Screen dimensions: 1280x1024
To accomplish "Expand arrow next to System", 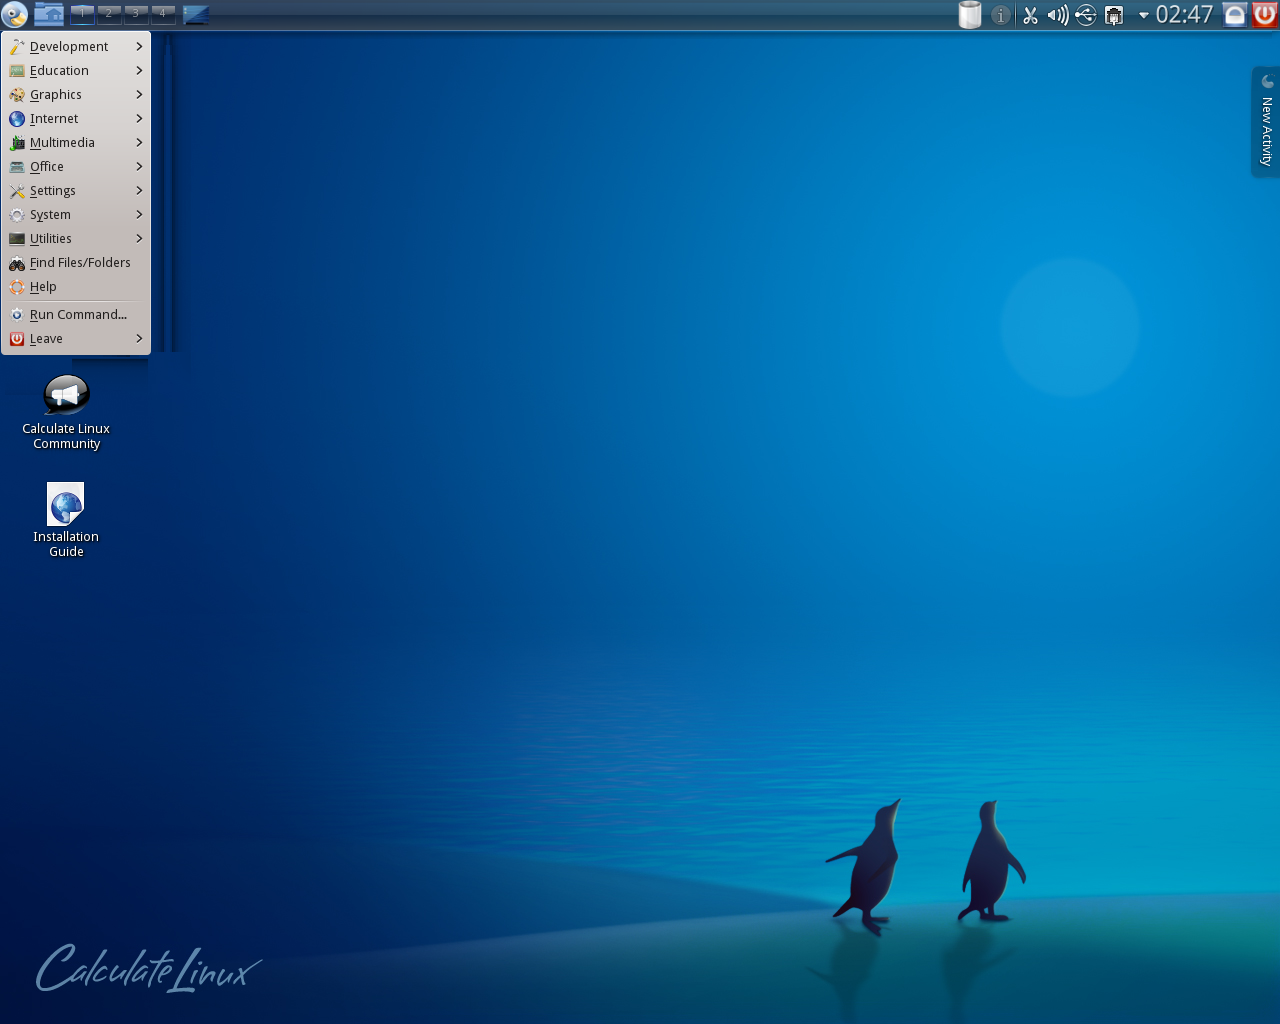I will (x=139, y=215).
